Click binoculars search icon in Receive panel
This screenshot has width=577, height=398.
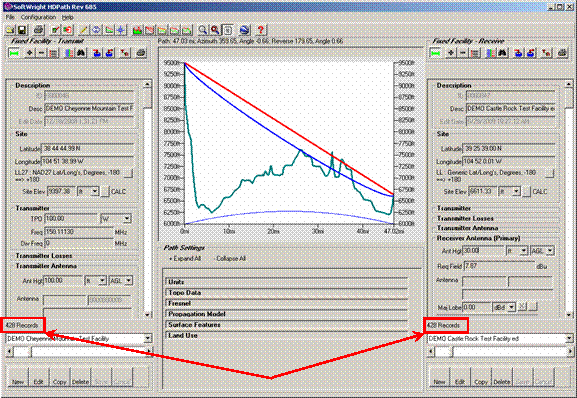(x=502, y=53)
